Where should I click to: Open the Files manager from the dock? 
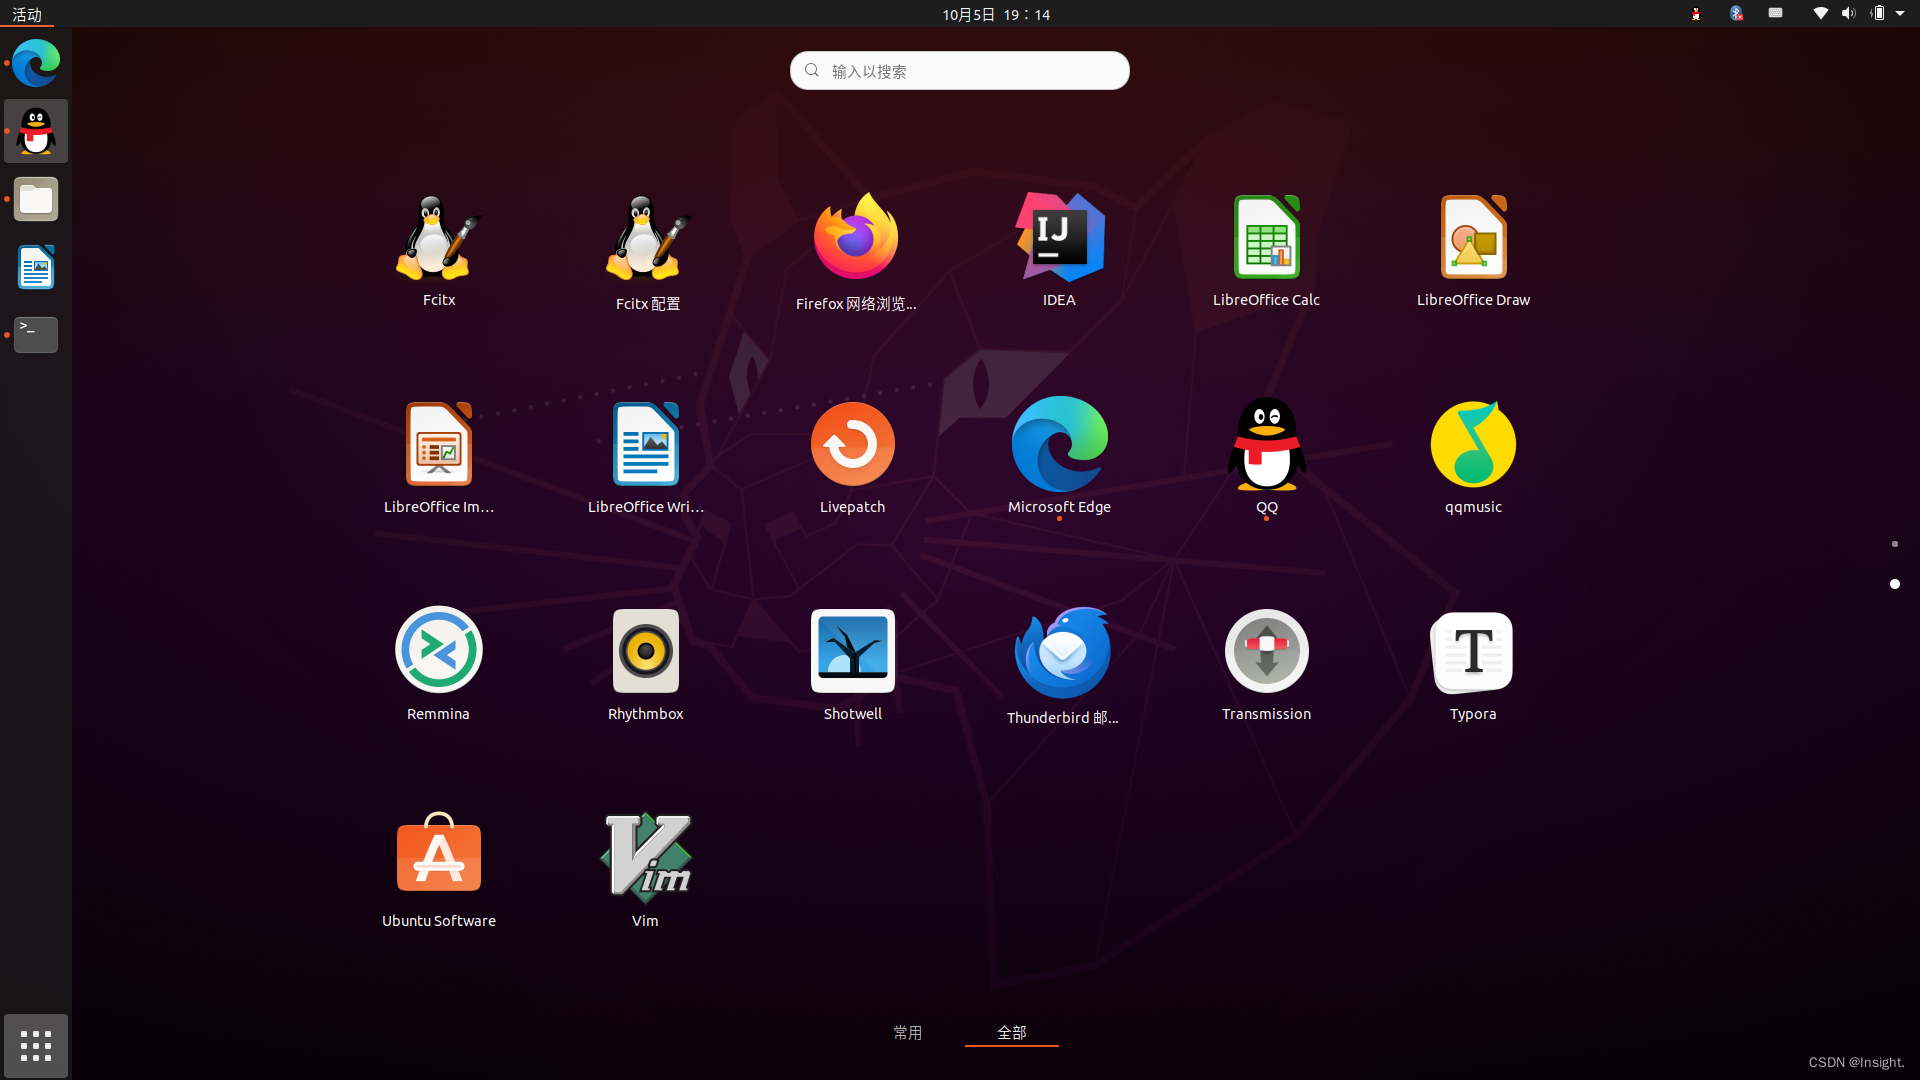tap(36, 199)
